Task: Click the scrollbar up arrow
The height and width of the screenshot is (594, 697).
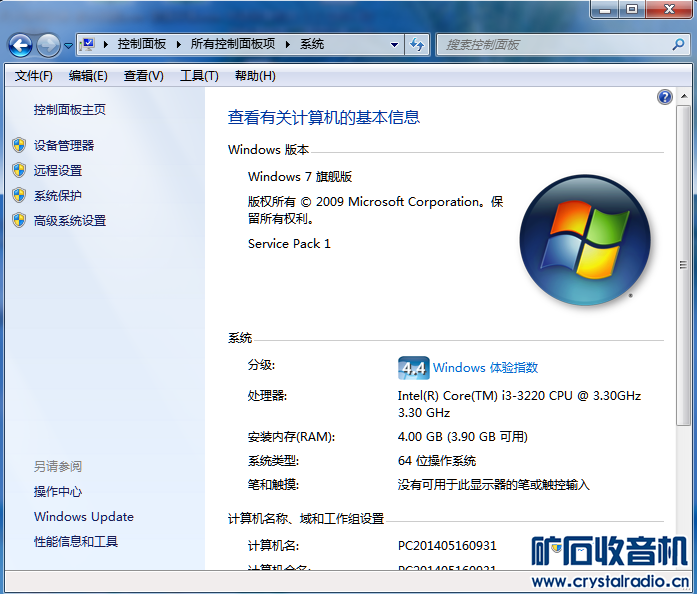Action: click(684, 96)
